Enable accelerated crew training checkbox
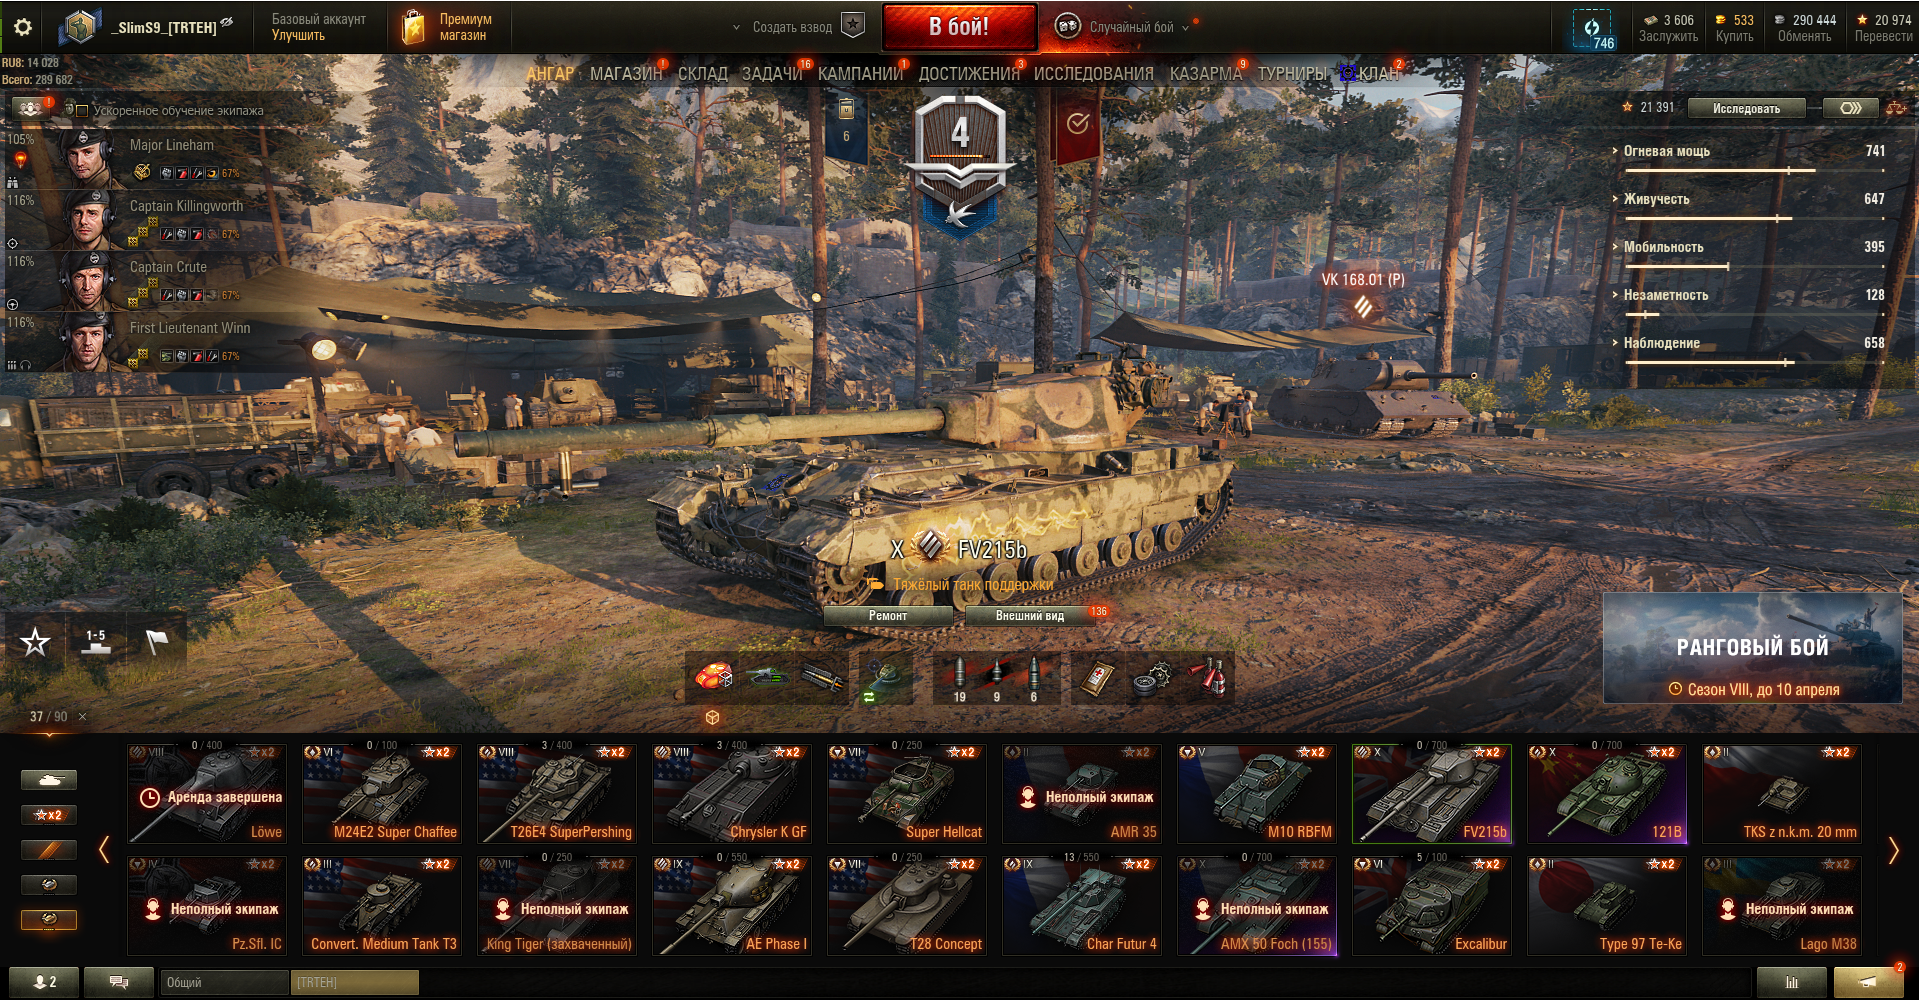This screenshot has width=1919, height=1000. [83, 111]
